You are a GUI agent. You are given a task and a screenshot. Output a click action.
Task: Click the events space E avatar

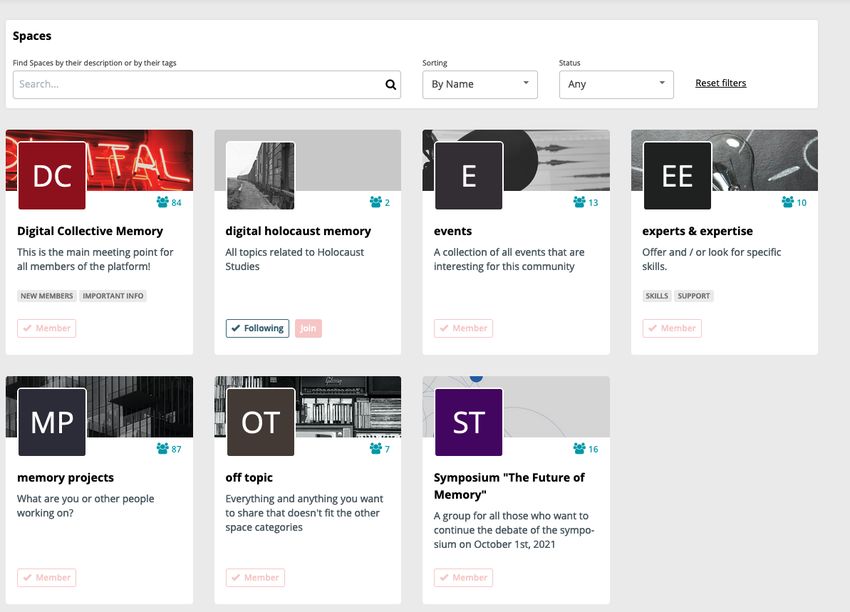click(x=468, y=176)
